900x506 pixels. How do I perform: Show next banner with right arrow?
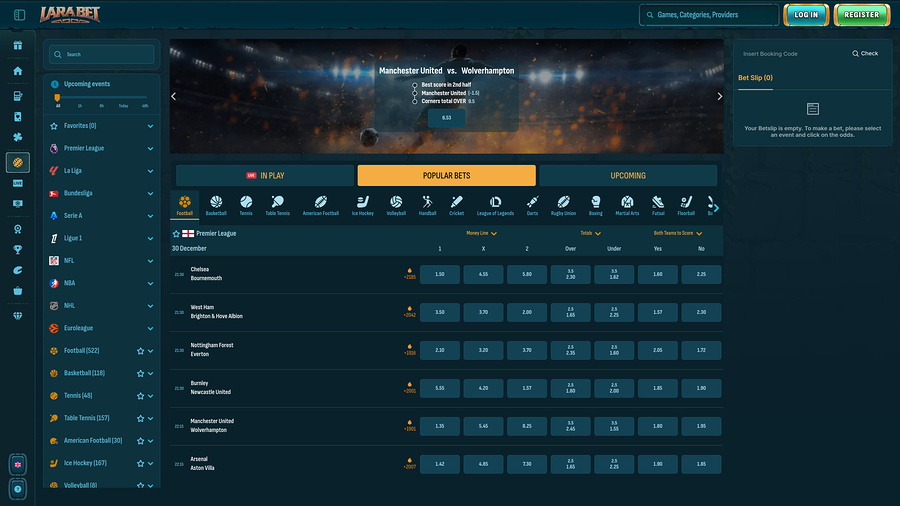(x=719, y=96)
